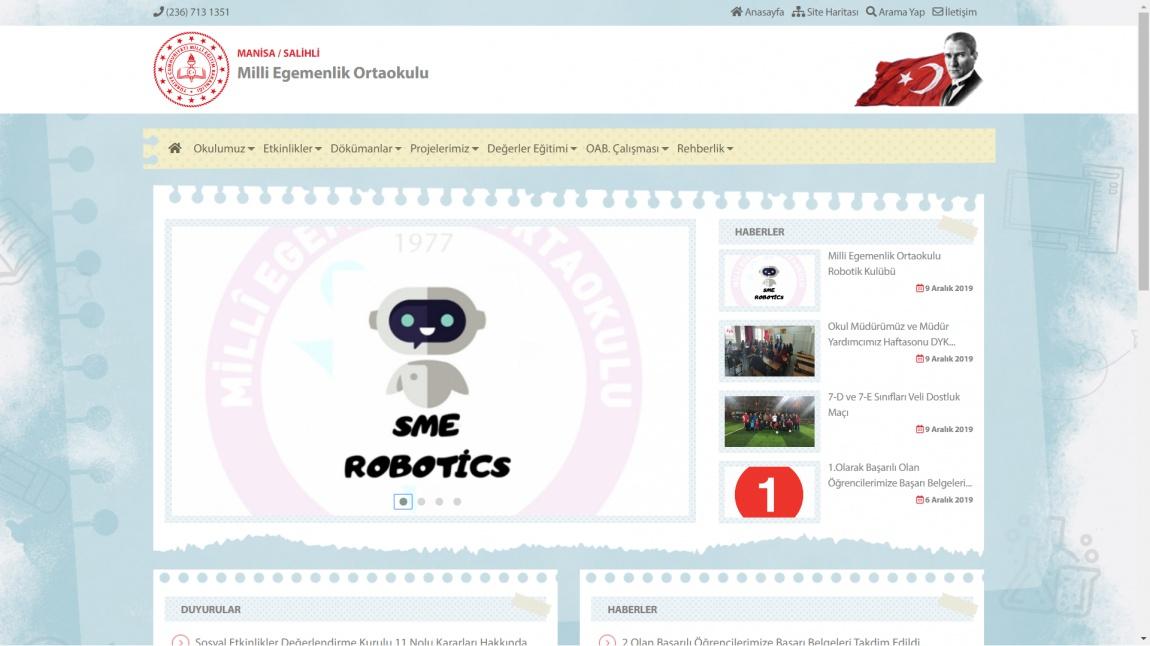The image size is (1150, 646).
Task: Select the third slider dot indicator
Action: tap(439, 502)
